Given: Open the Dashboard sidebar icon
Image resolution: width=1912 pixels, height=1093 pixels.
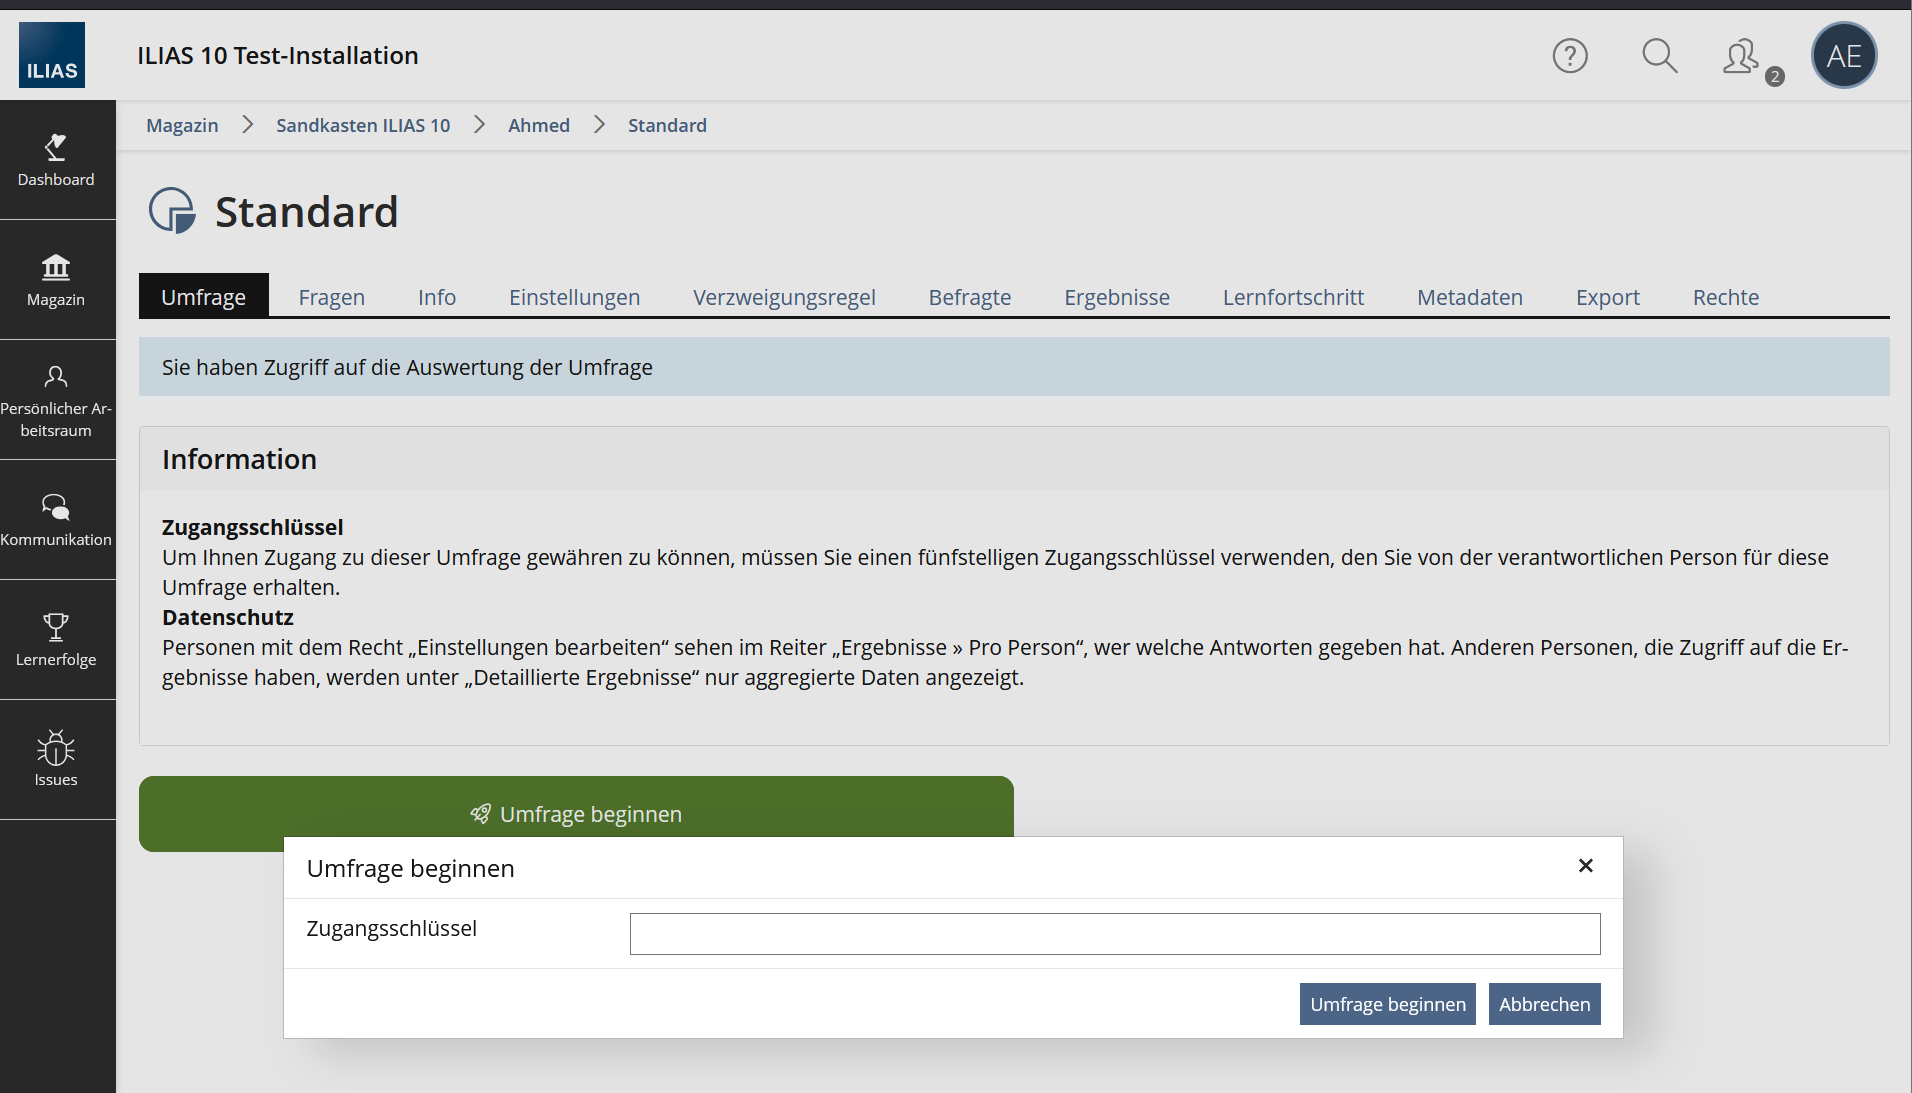Looking at the screenshot, I should point(56,160).
